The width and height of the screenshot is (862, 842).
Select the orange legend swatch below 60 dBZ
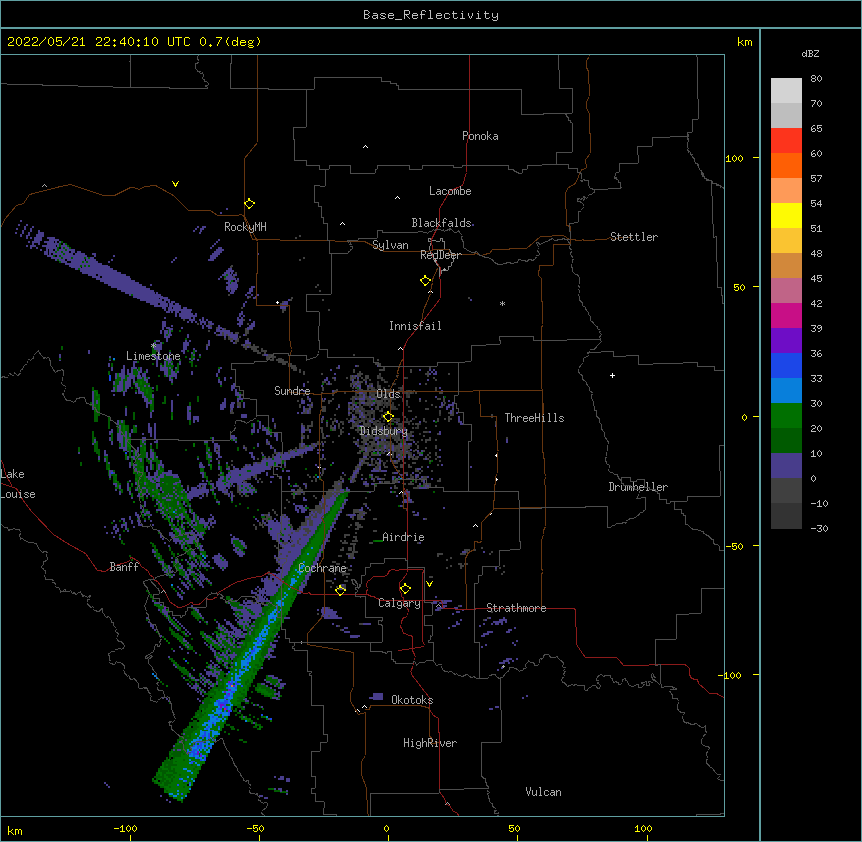786,165
